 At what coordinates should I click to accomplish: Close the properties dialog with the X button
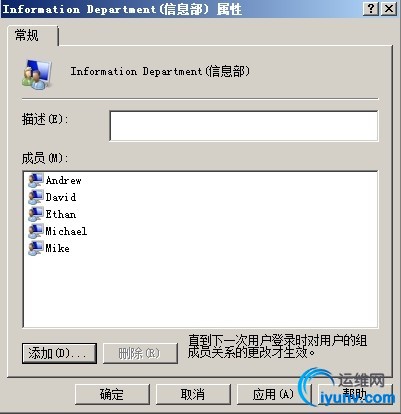coord(388,8)
